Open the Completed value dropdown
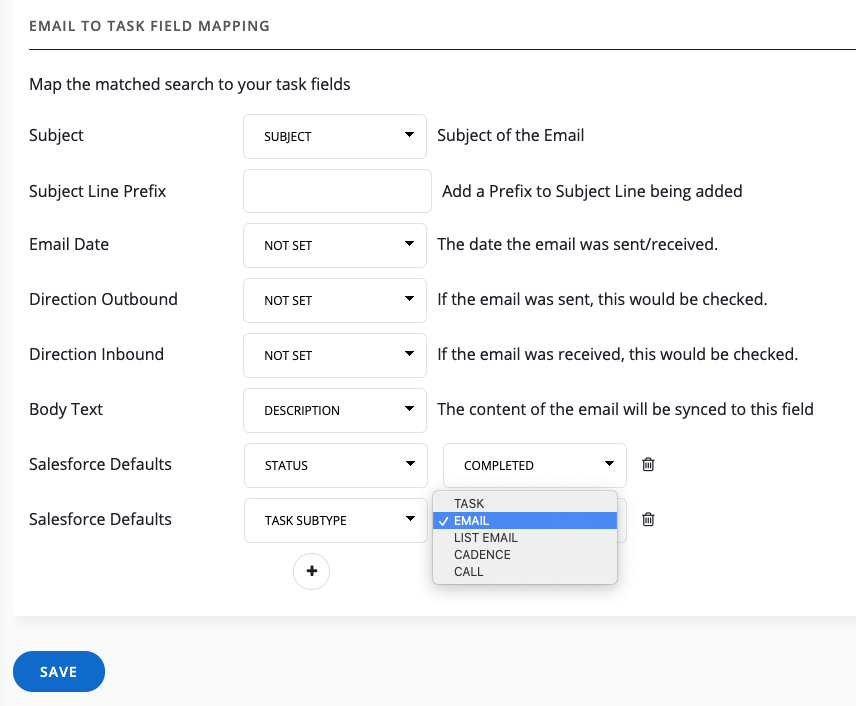This screenshot has height=706, width=856. pyautogui.click(x=534, y=465)
